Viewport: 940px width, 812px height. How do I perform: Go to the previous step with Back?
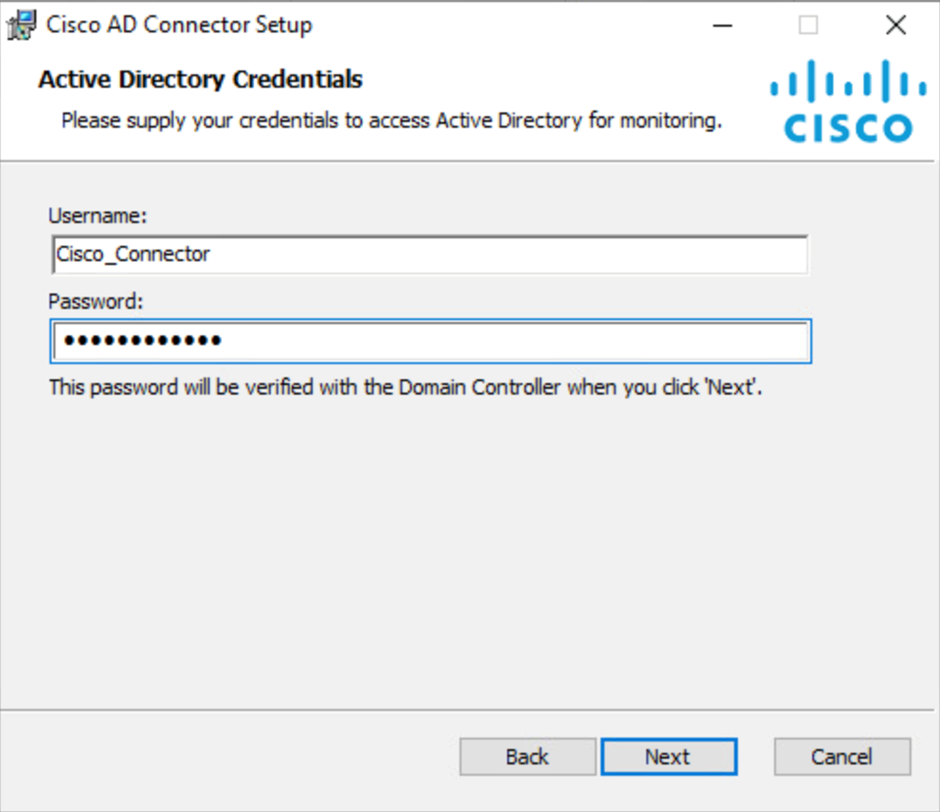coord(528,757)
